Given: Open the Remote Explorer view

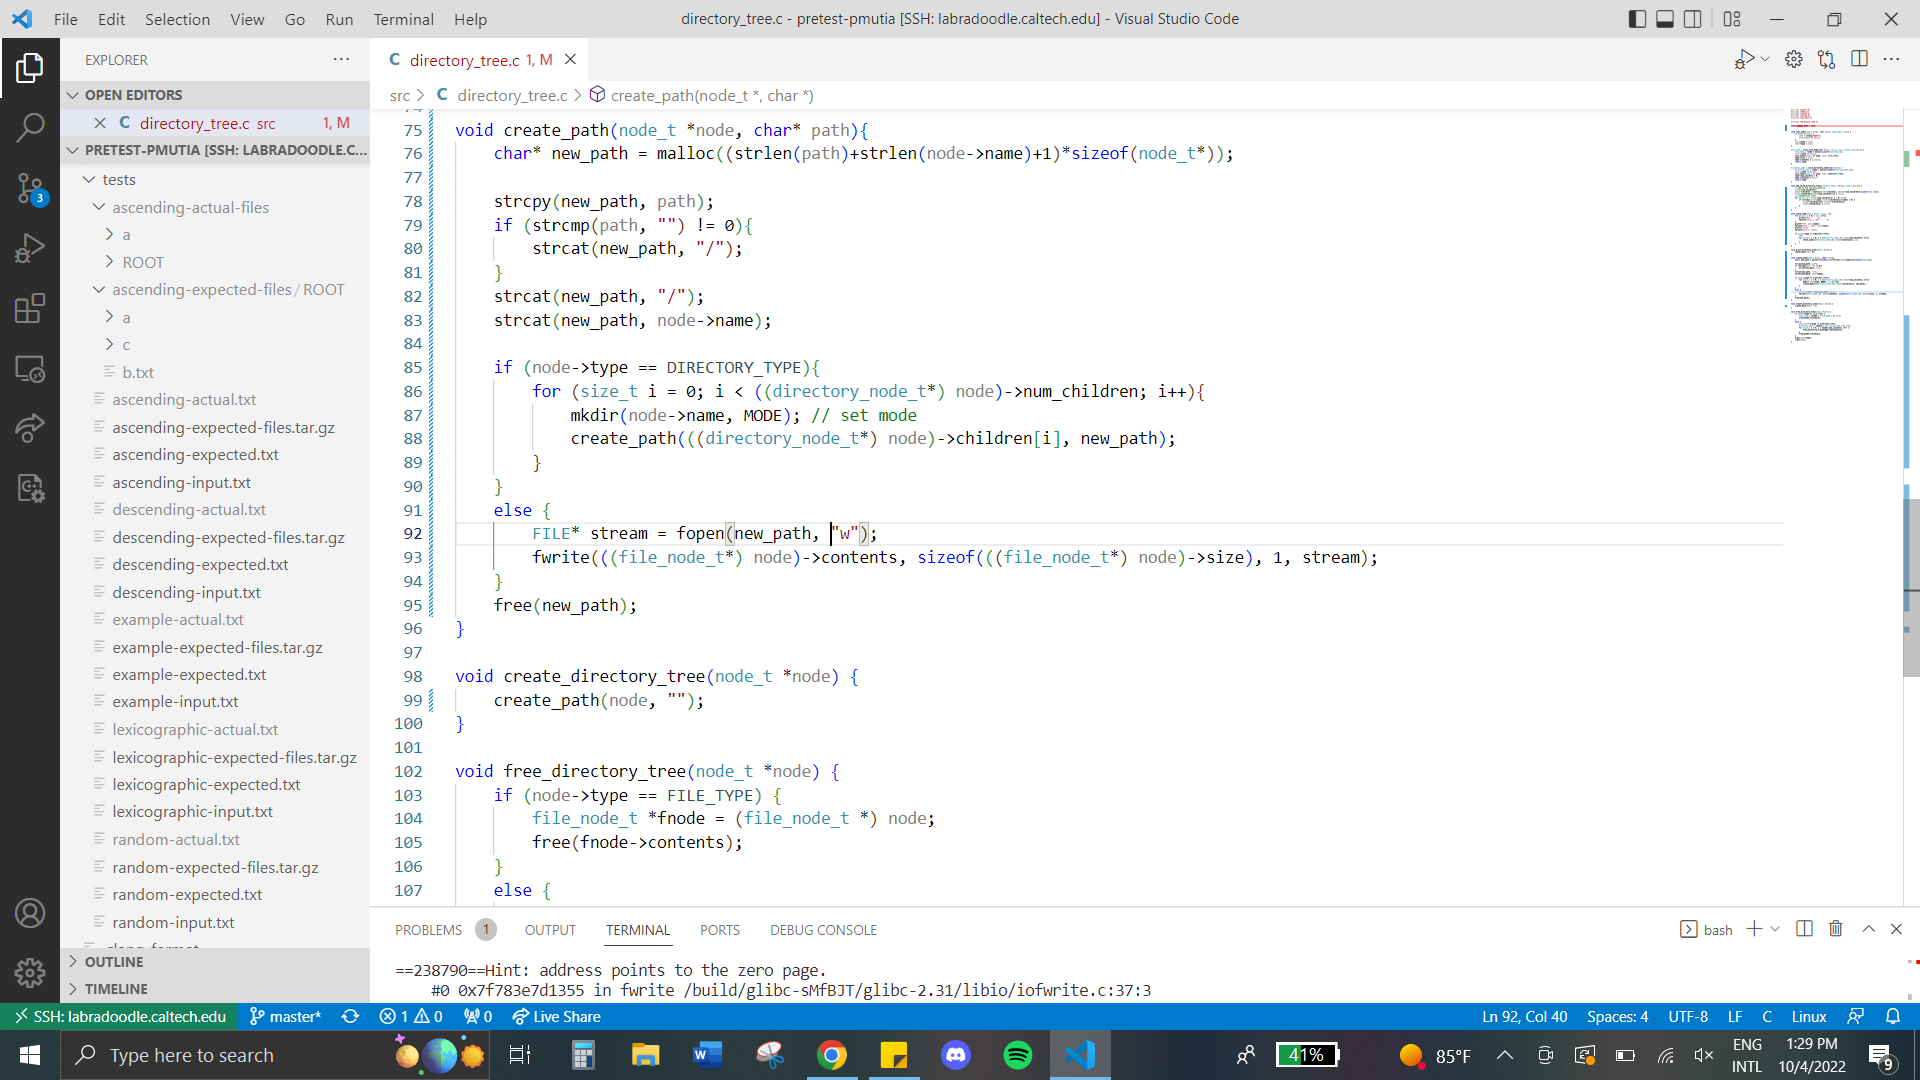Looking at the screenshot, I should pyautogui.click(x=30, y=369).
